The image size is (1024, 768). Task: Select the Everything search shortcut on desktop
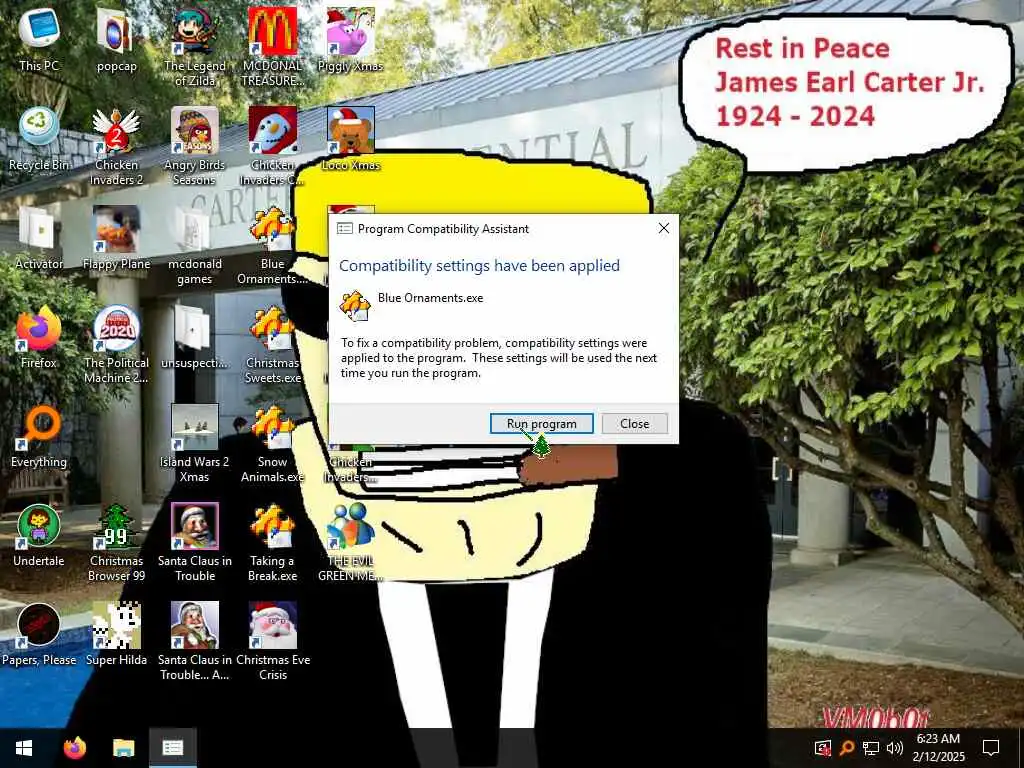(x=39, y=437)
